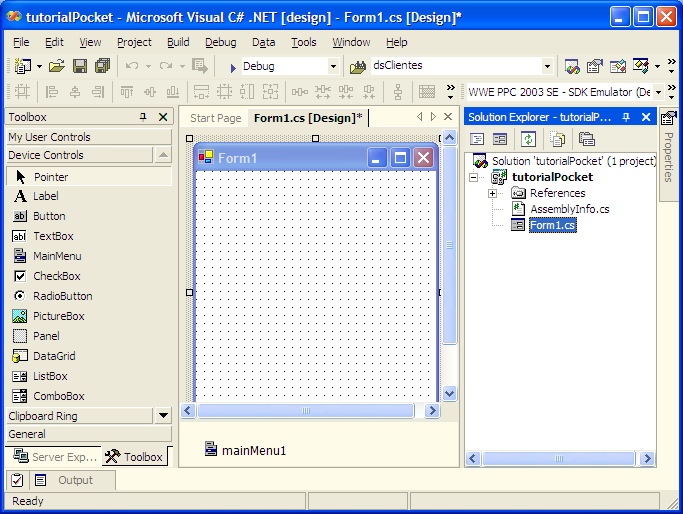This screenshot has width=683, height=514.
Task: Select the PictureBox control in Toolbox
Action: click(x=58, y=316)
